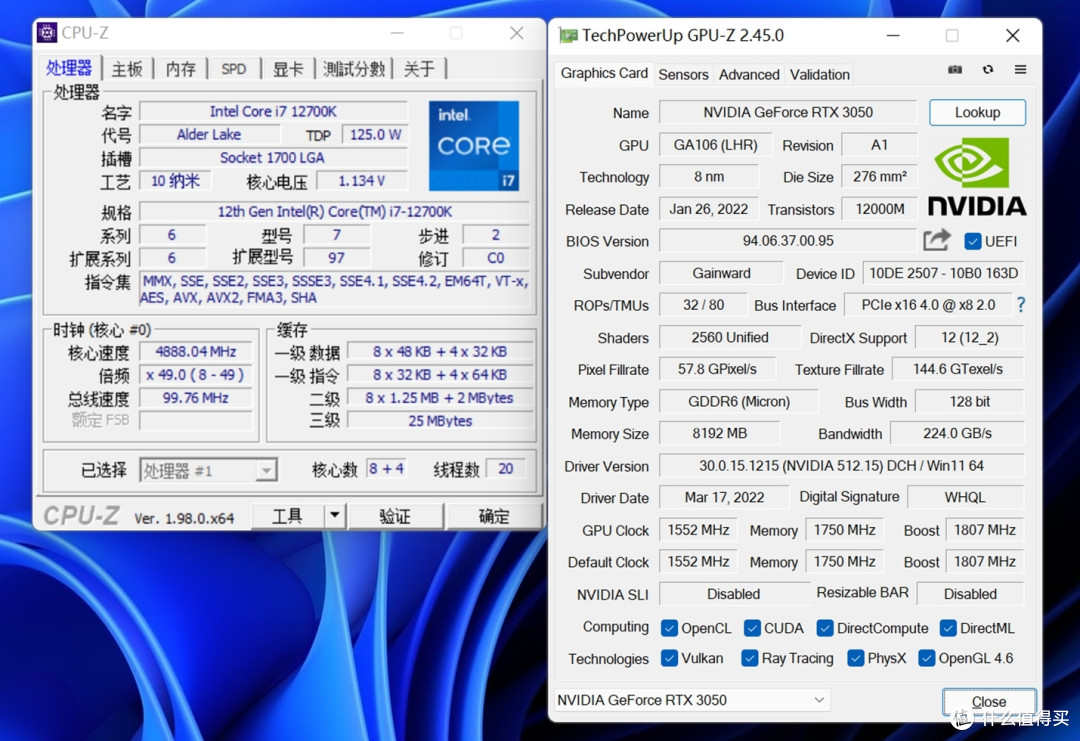Switch to the 关于 tab

(419, 69)
